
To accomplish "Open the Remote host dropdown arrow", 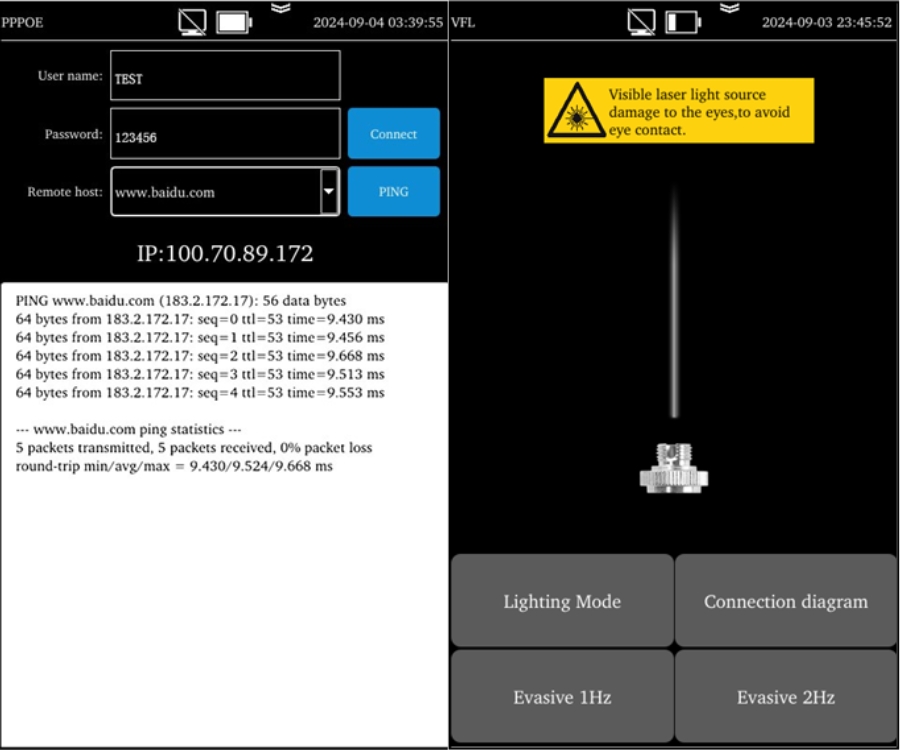I will 329,191.
